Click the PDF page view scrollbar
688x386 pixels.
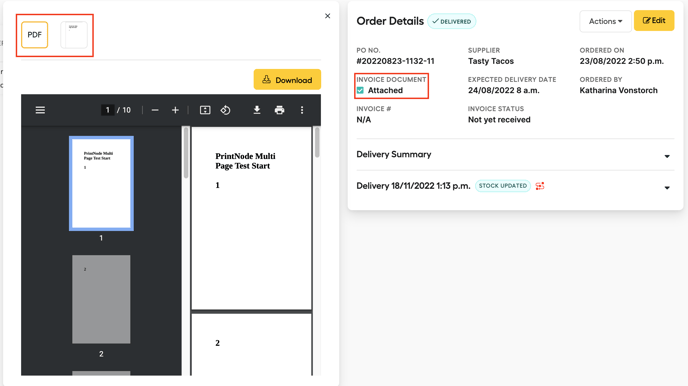(317, 143)
